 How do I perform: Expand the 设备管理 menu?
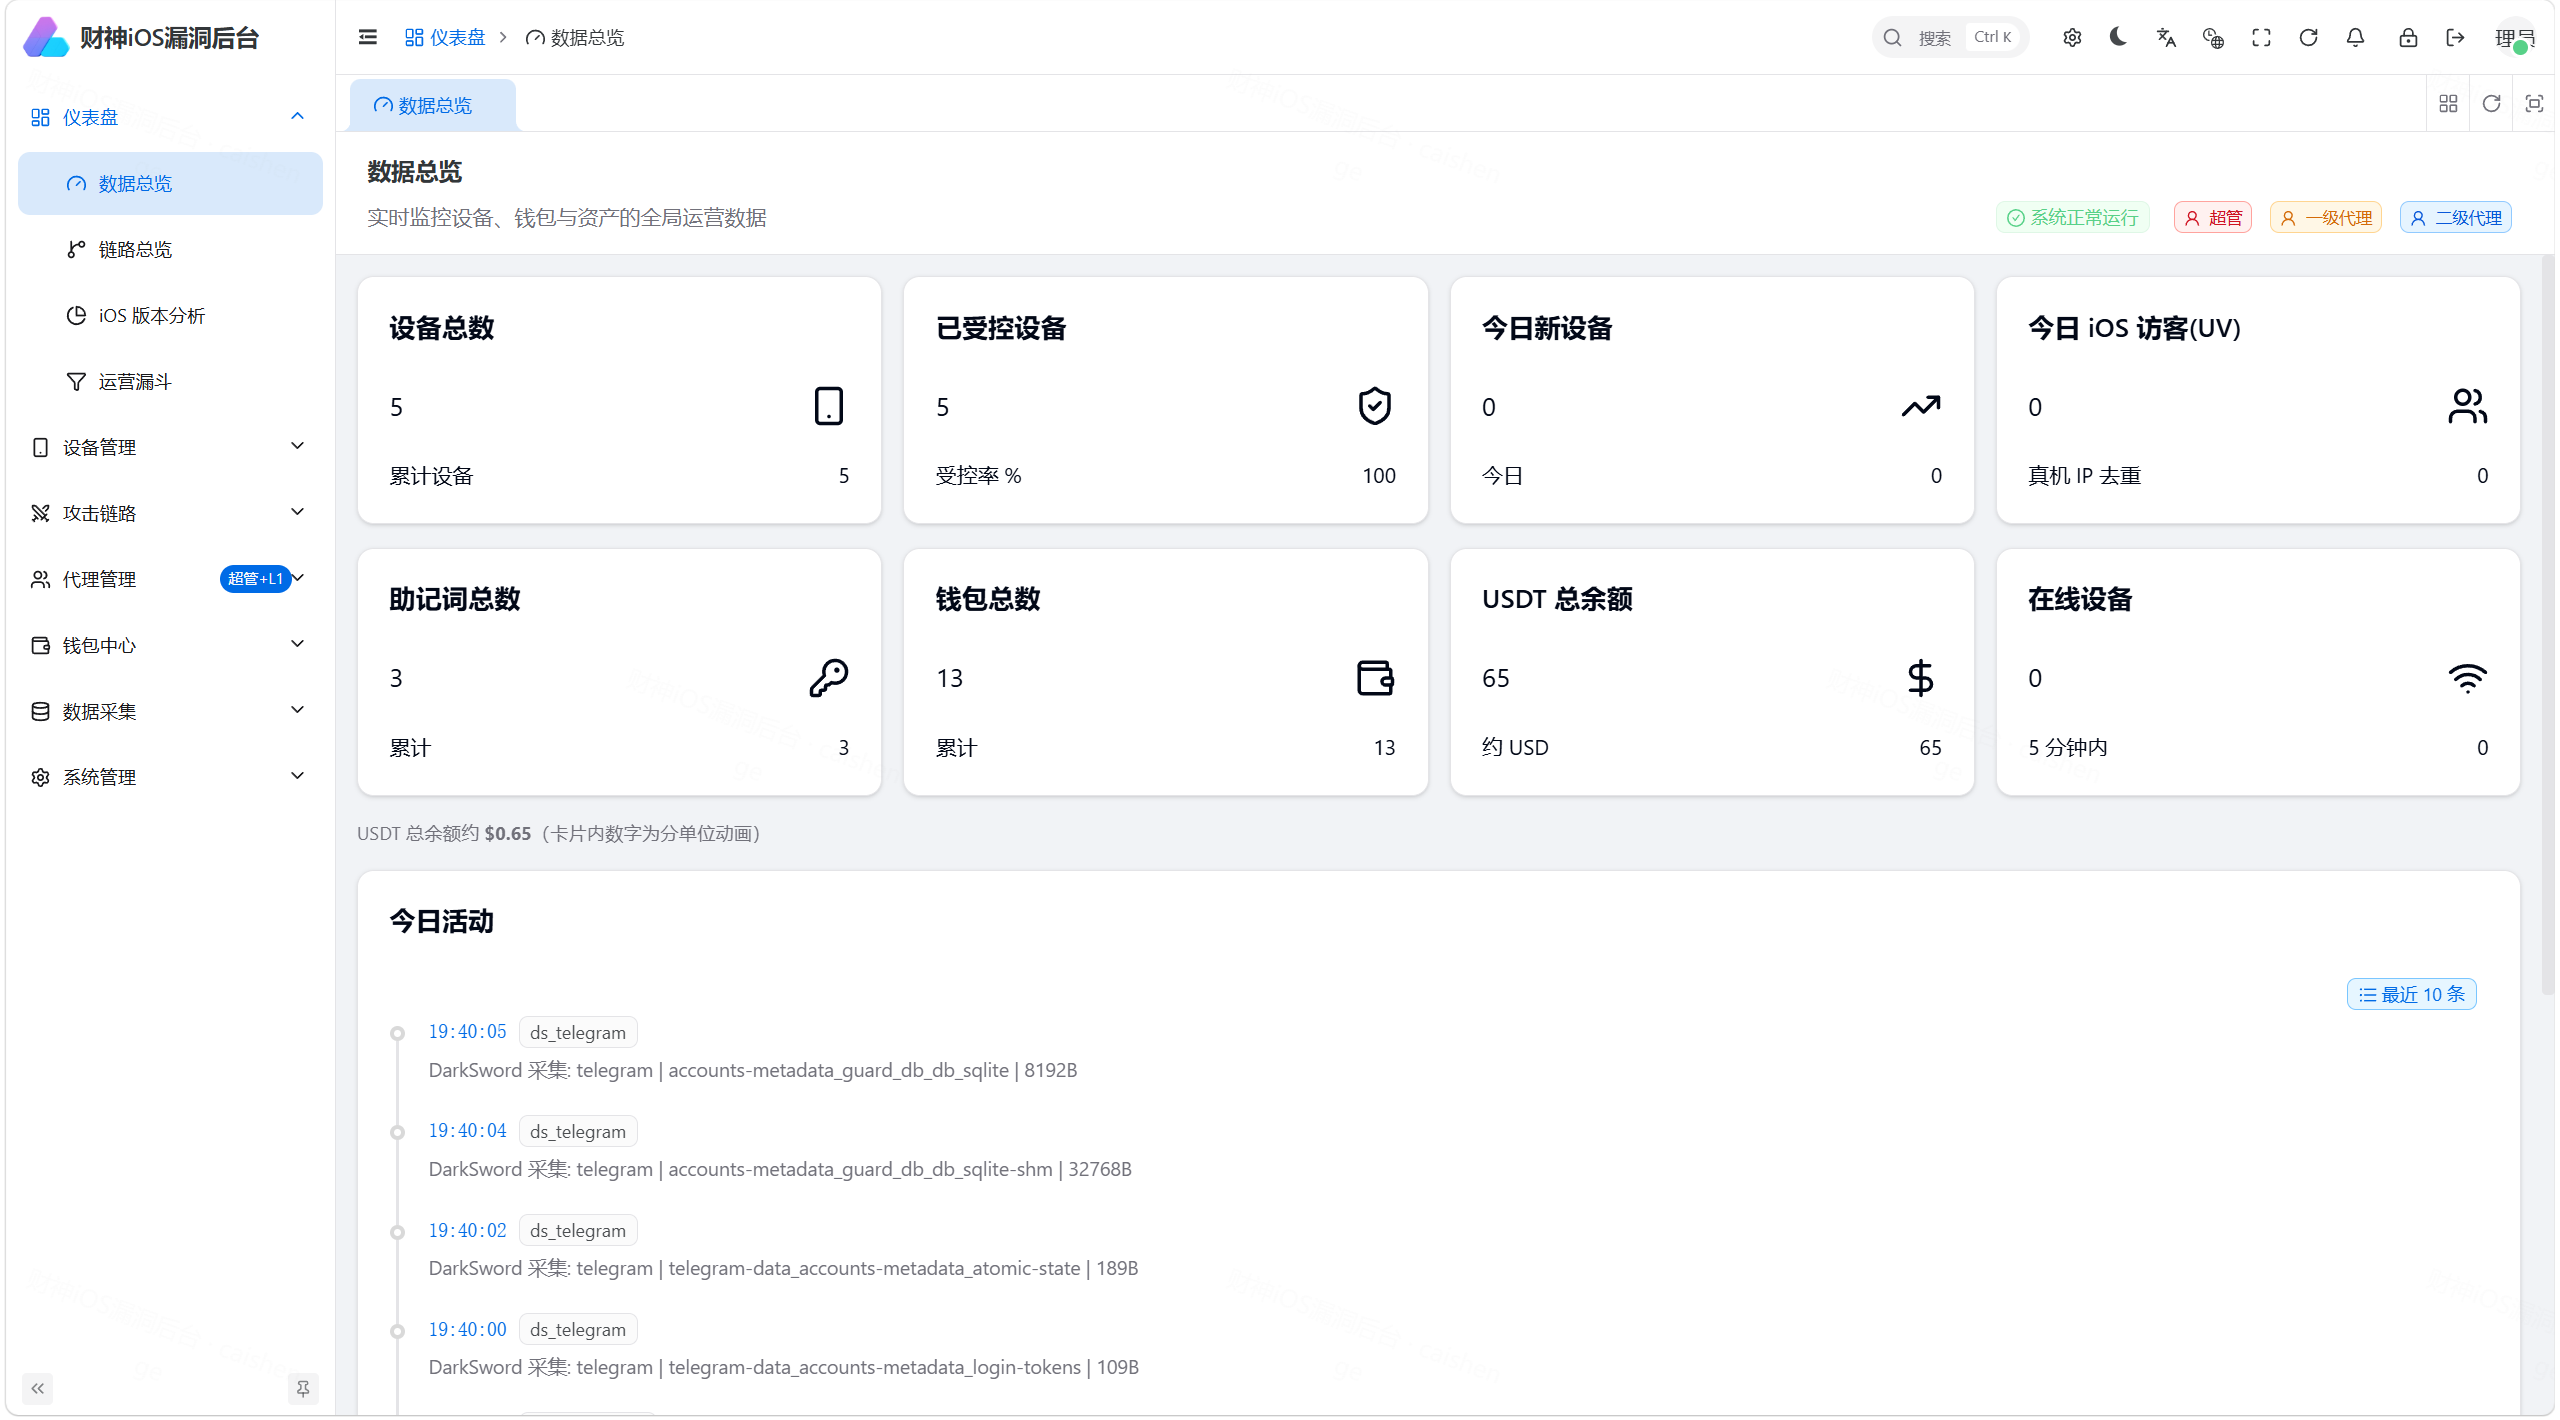click(170, 447)
